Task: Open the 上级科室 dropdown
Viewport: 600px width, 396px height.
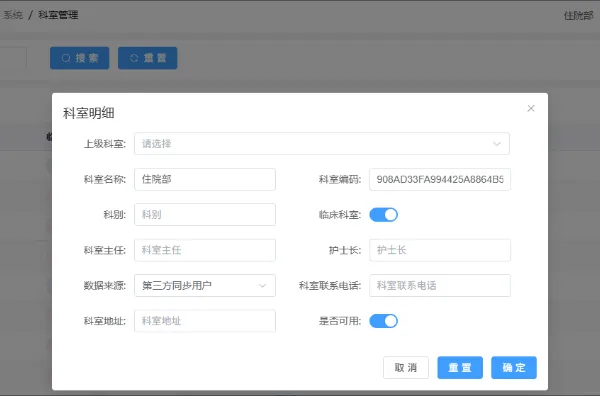Action: [322, 143]
